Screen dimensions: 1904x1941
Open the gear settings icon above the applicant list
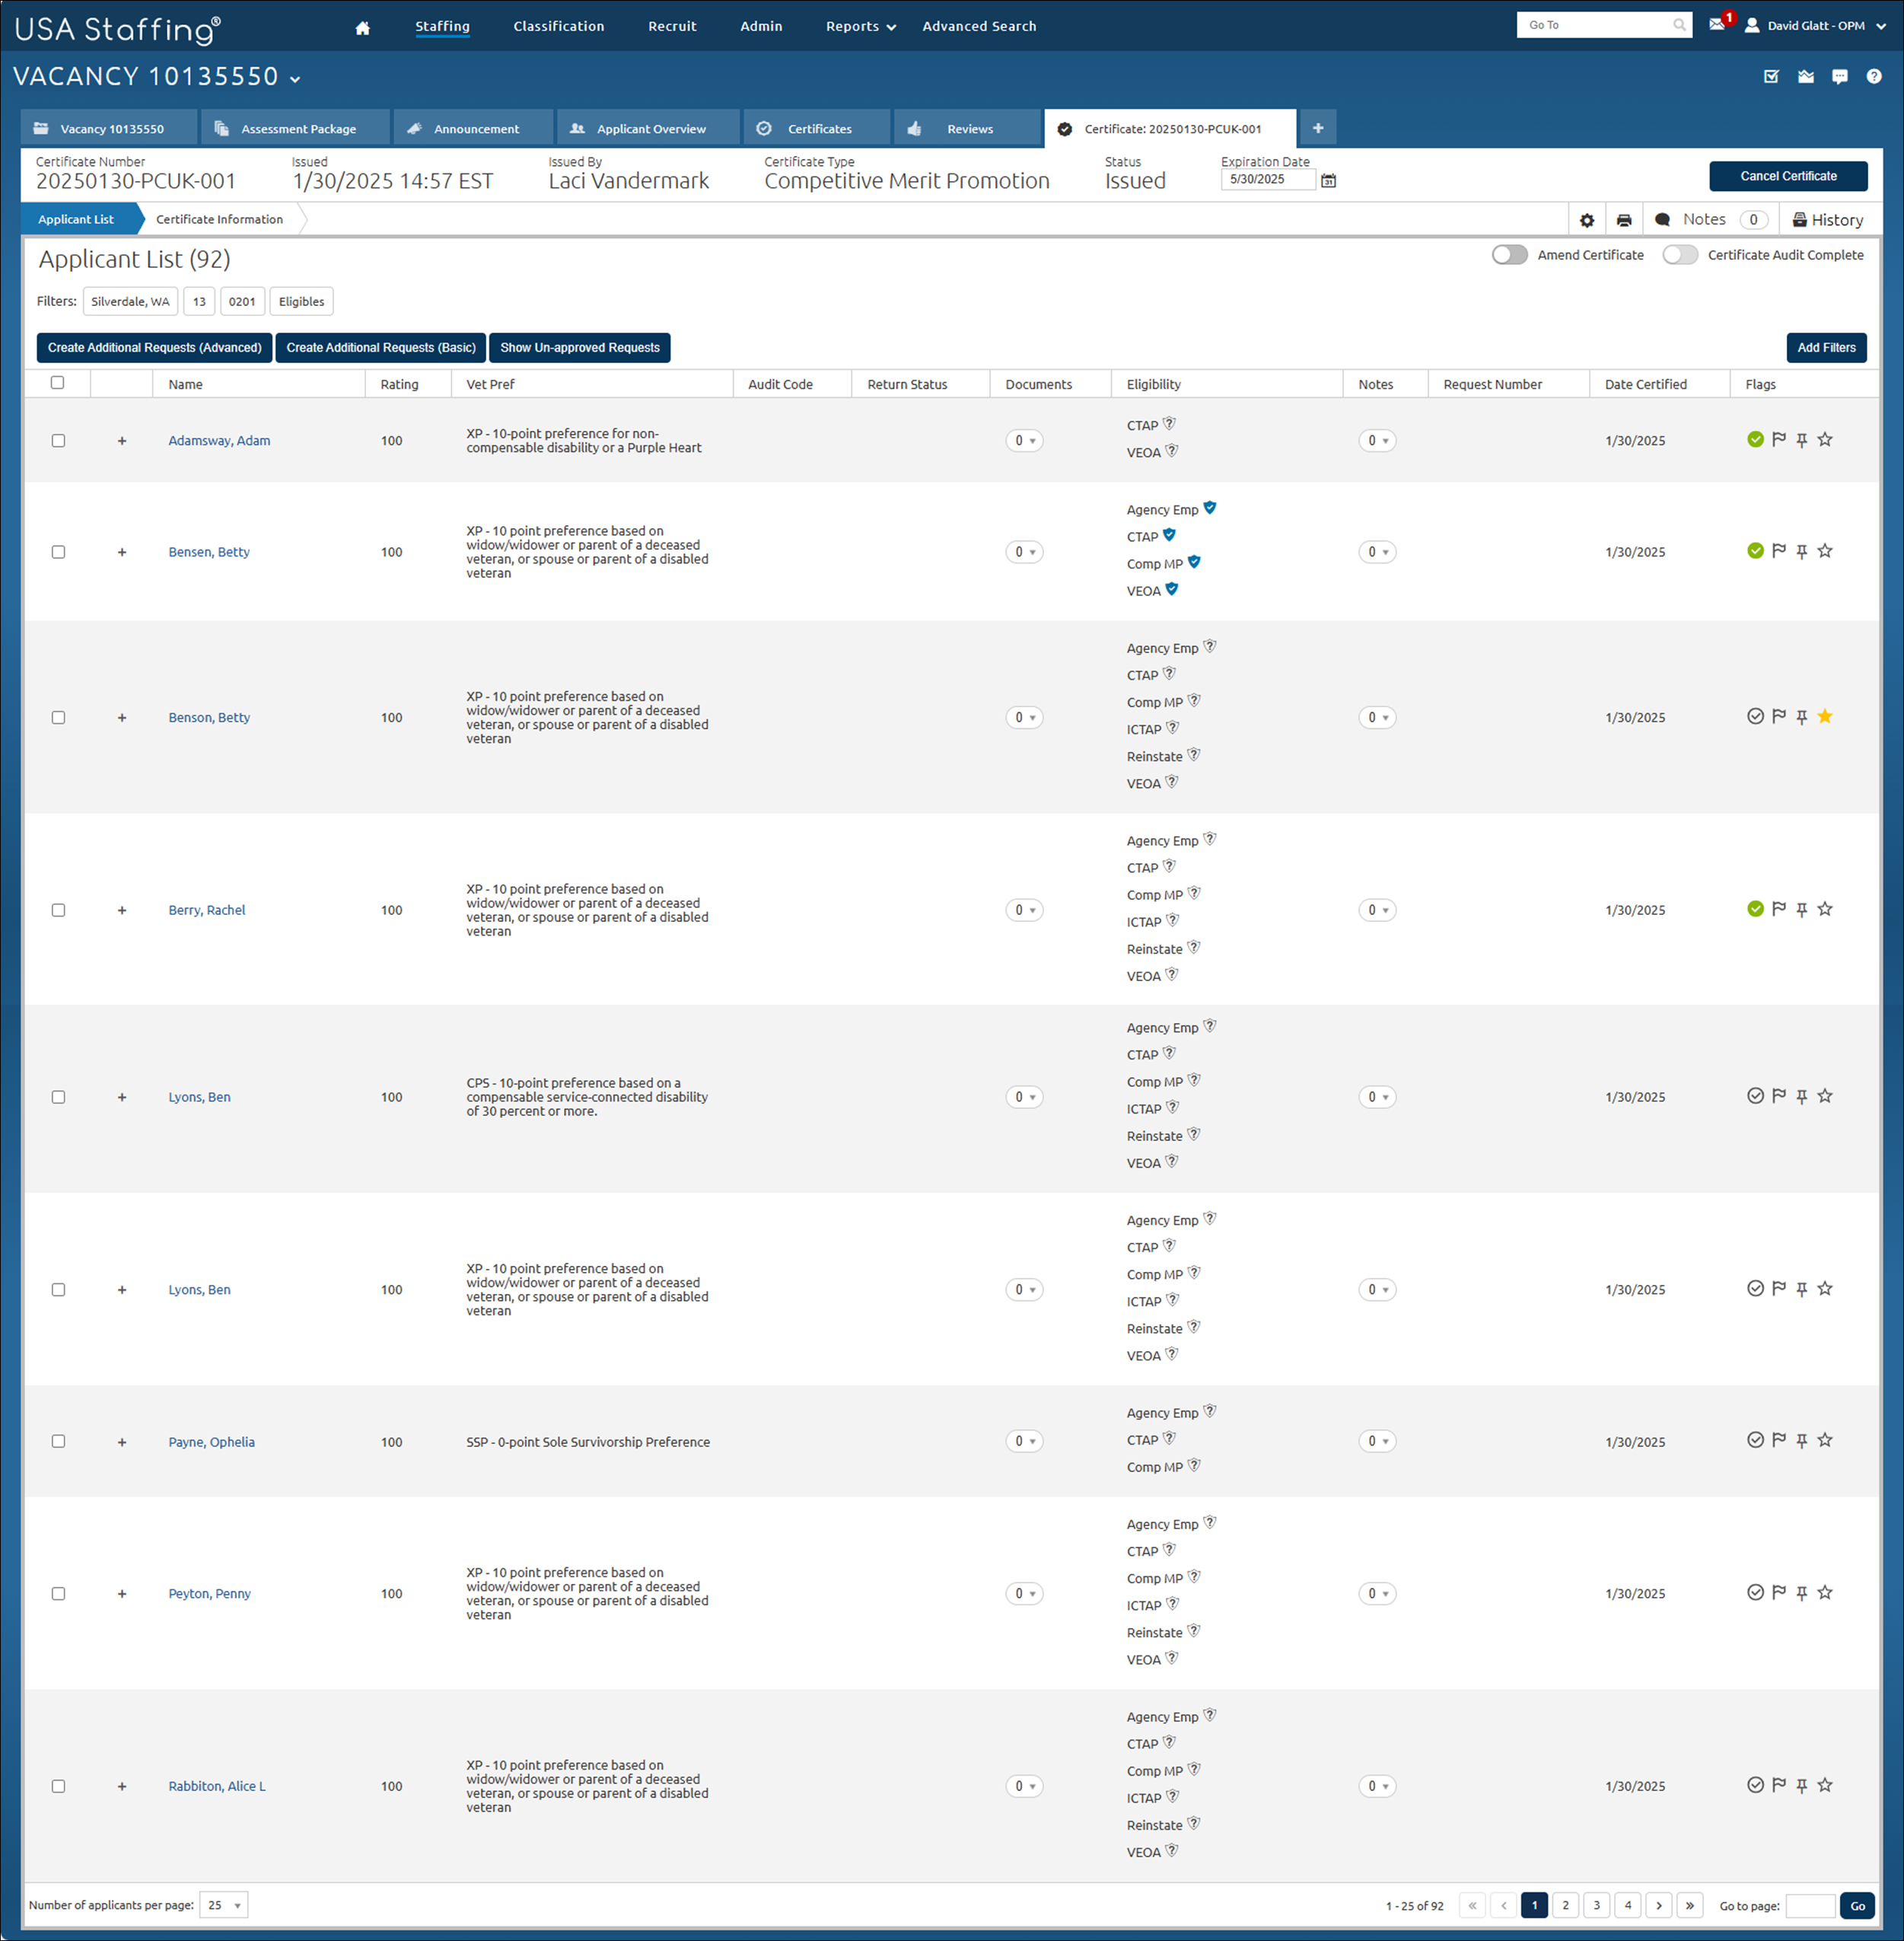[1587, 219]
